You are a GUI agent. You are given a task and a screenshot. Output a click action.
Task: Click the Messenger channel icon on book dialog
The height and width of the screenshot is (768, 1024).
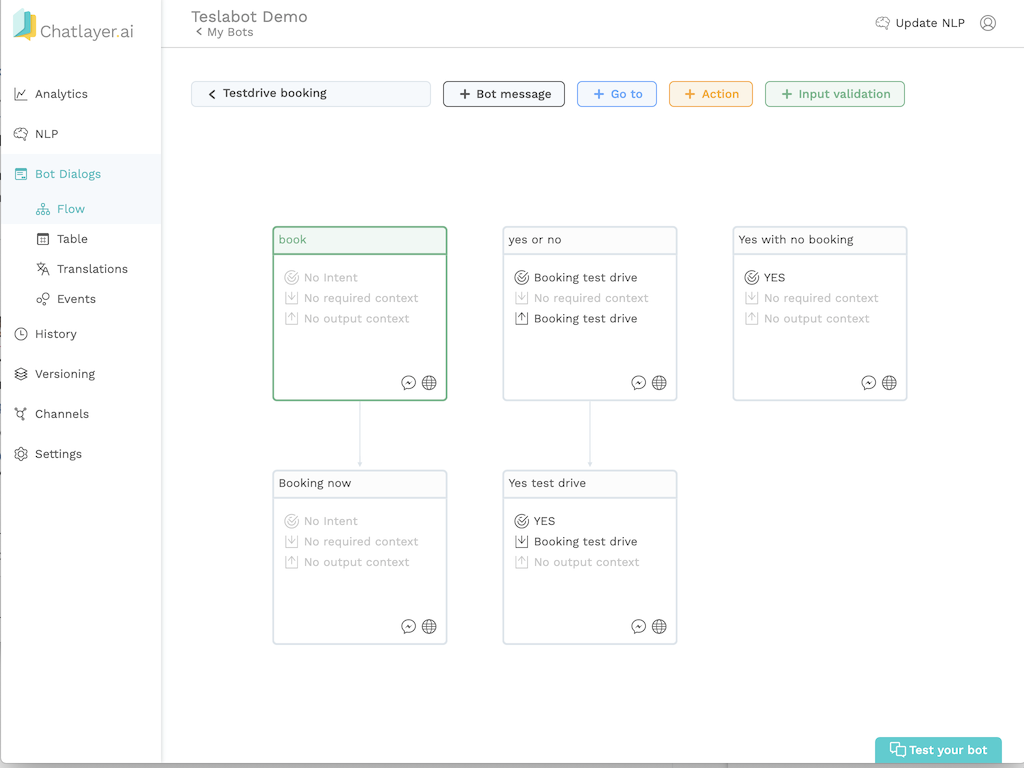pyautogui.click(x=409, y=382)
